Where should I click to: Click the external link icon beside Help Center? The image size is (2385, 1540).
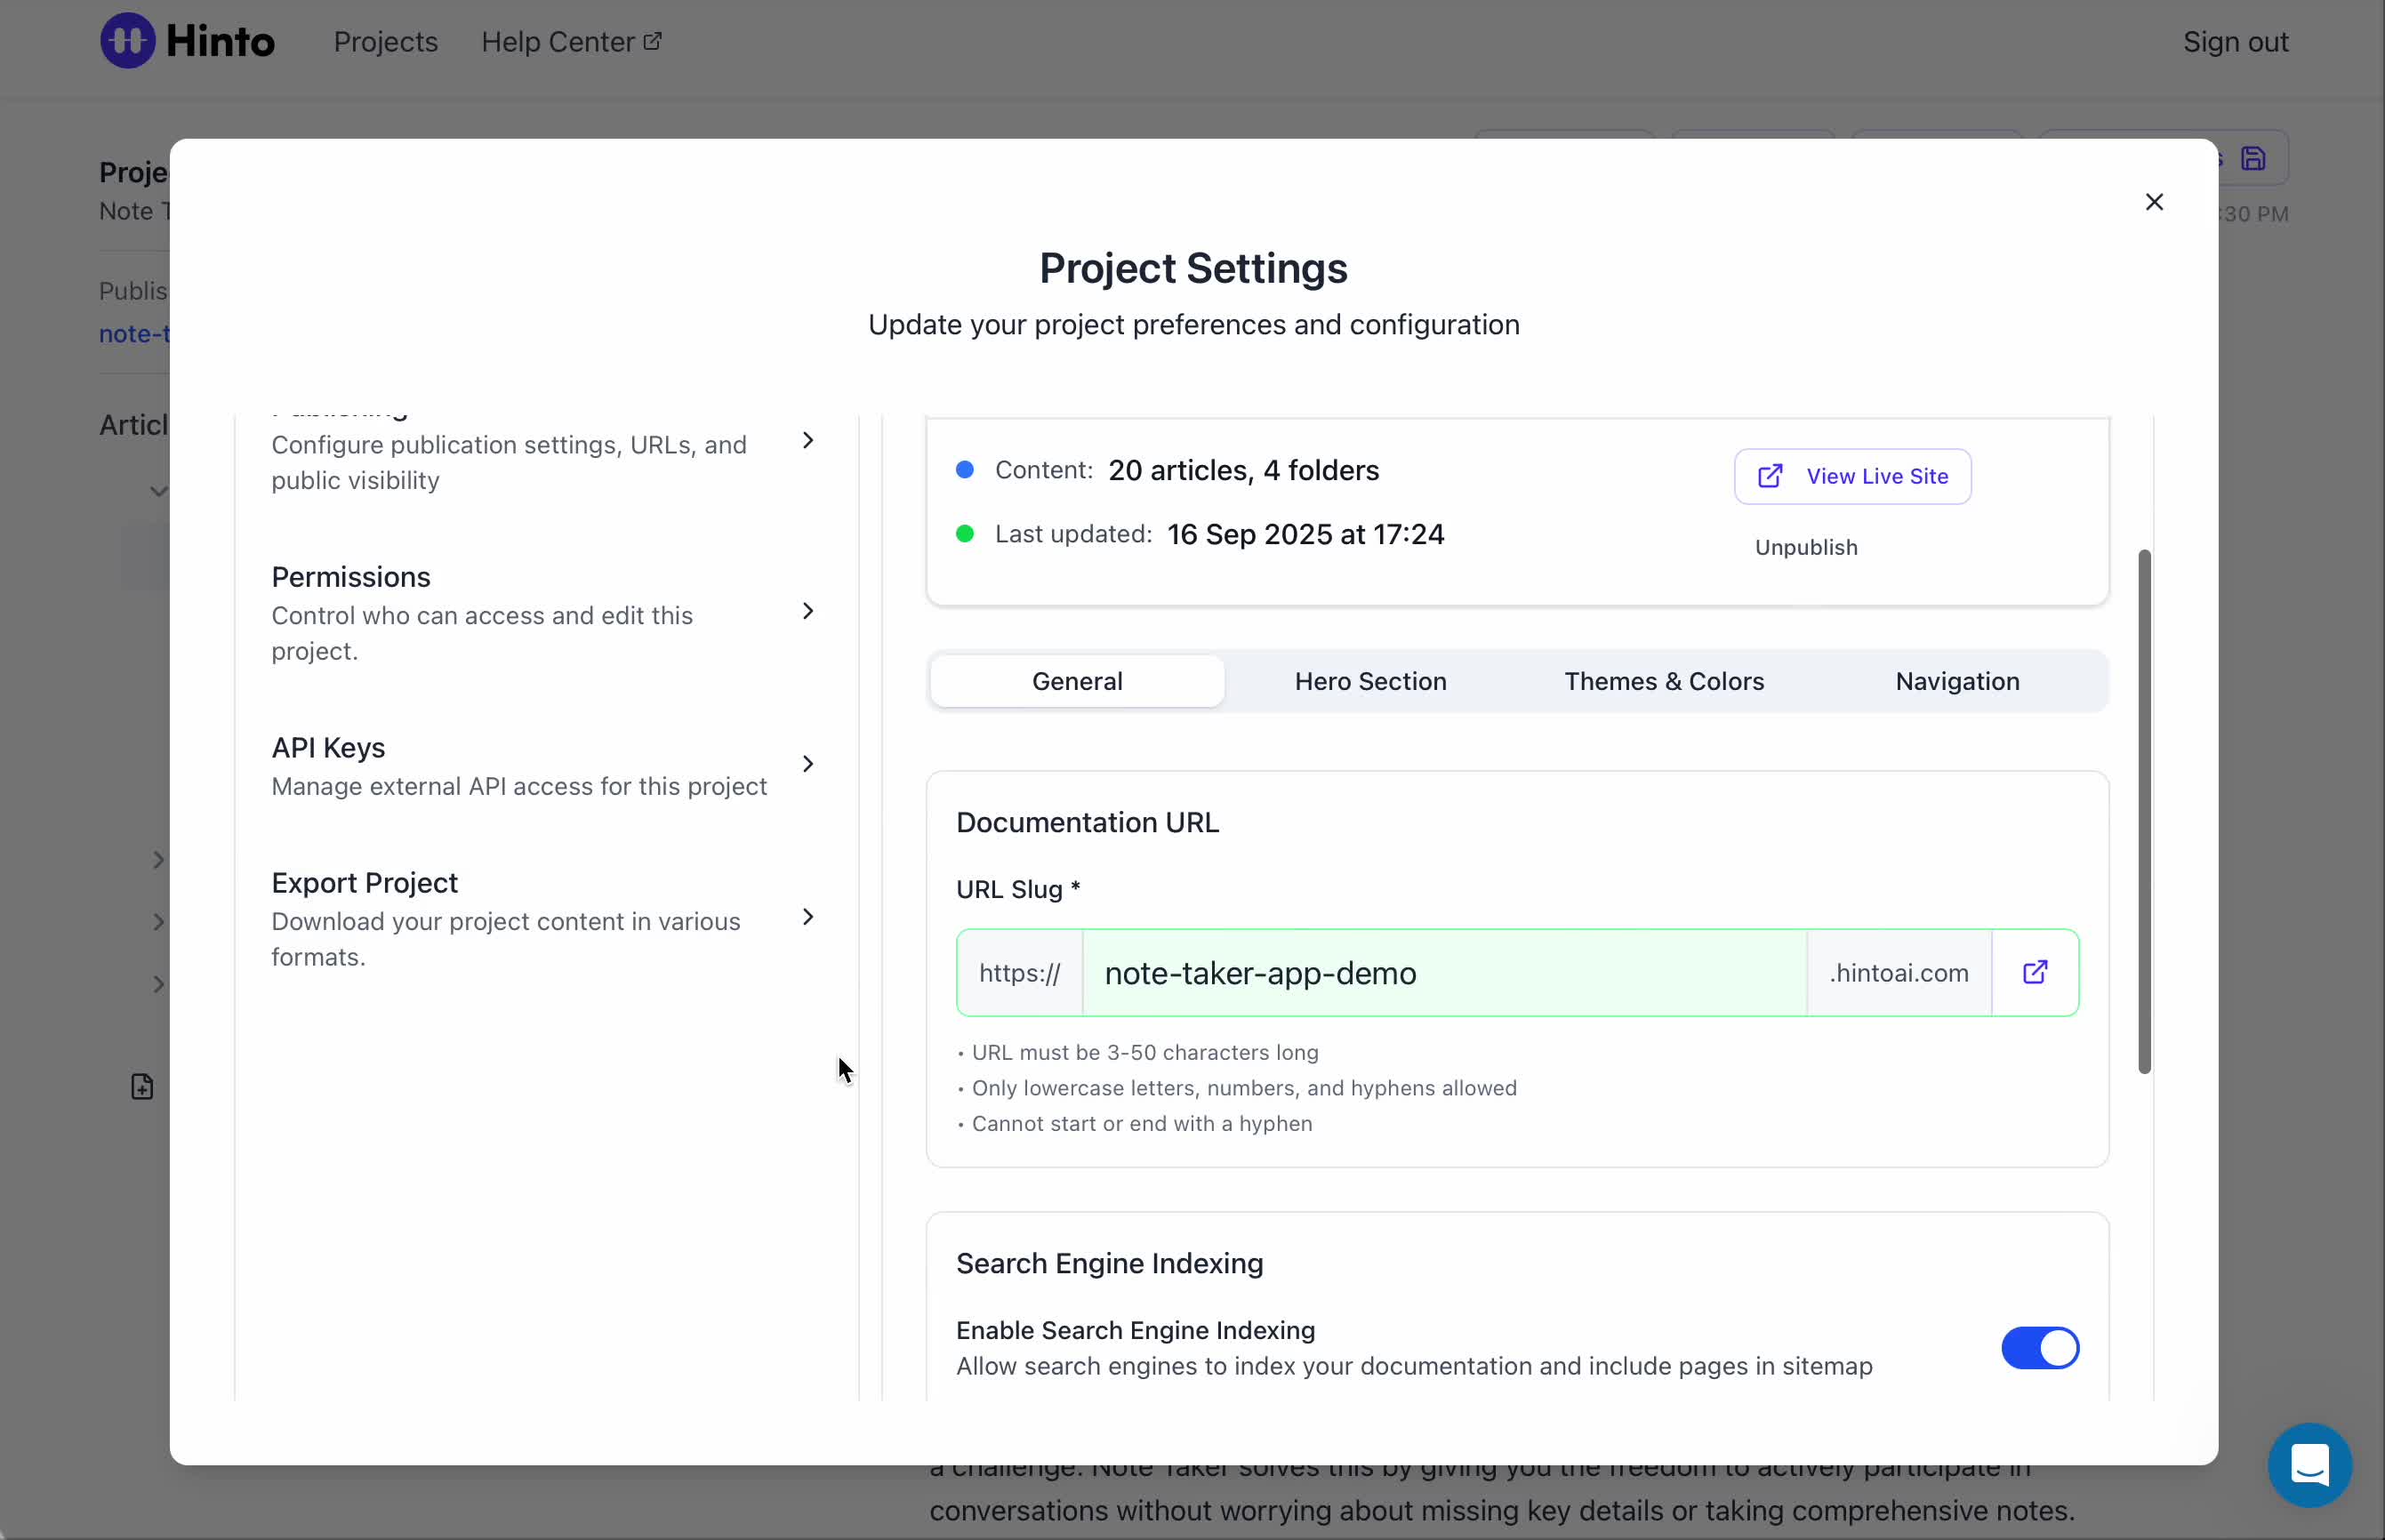click(652, 41)
